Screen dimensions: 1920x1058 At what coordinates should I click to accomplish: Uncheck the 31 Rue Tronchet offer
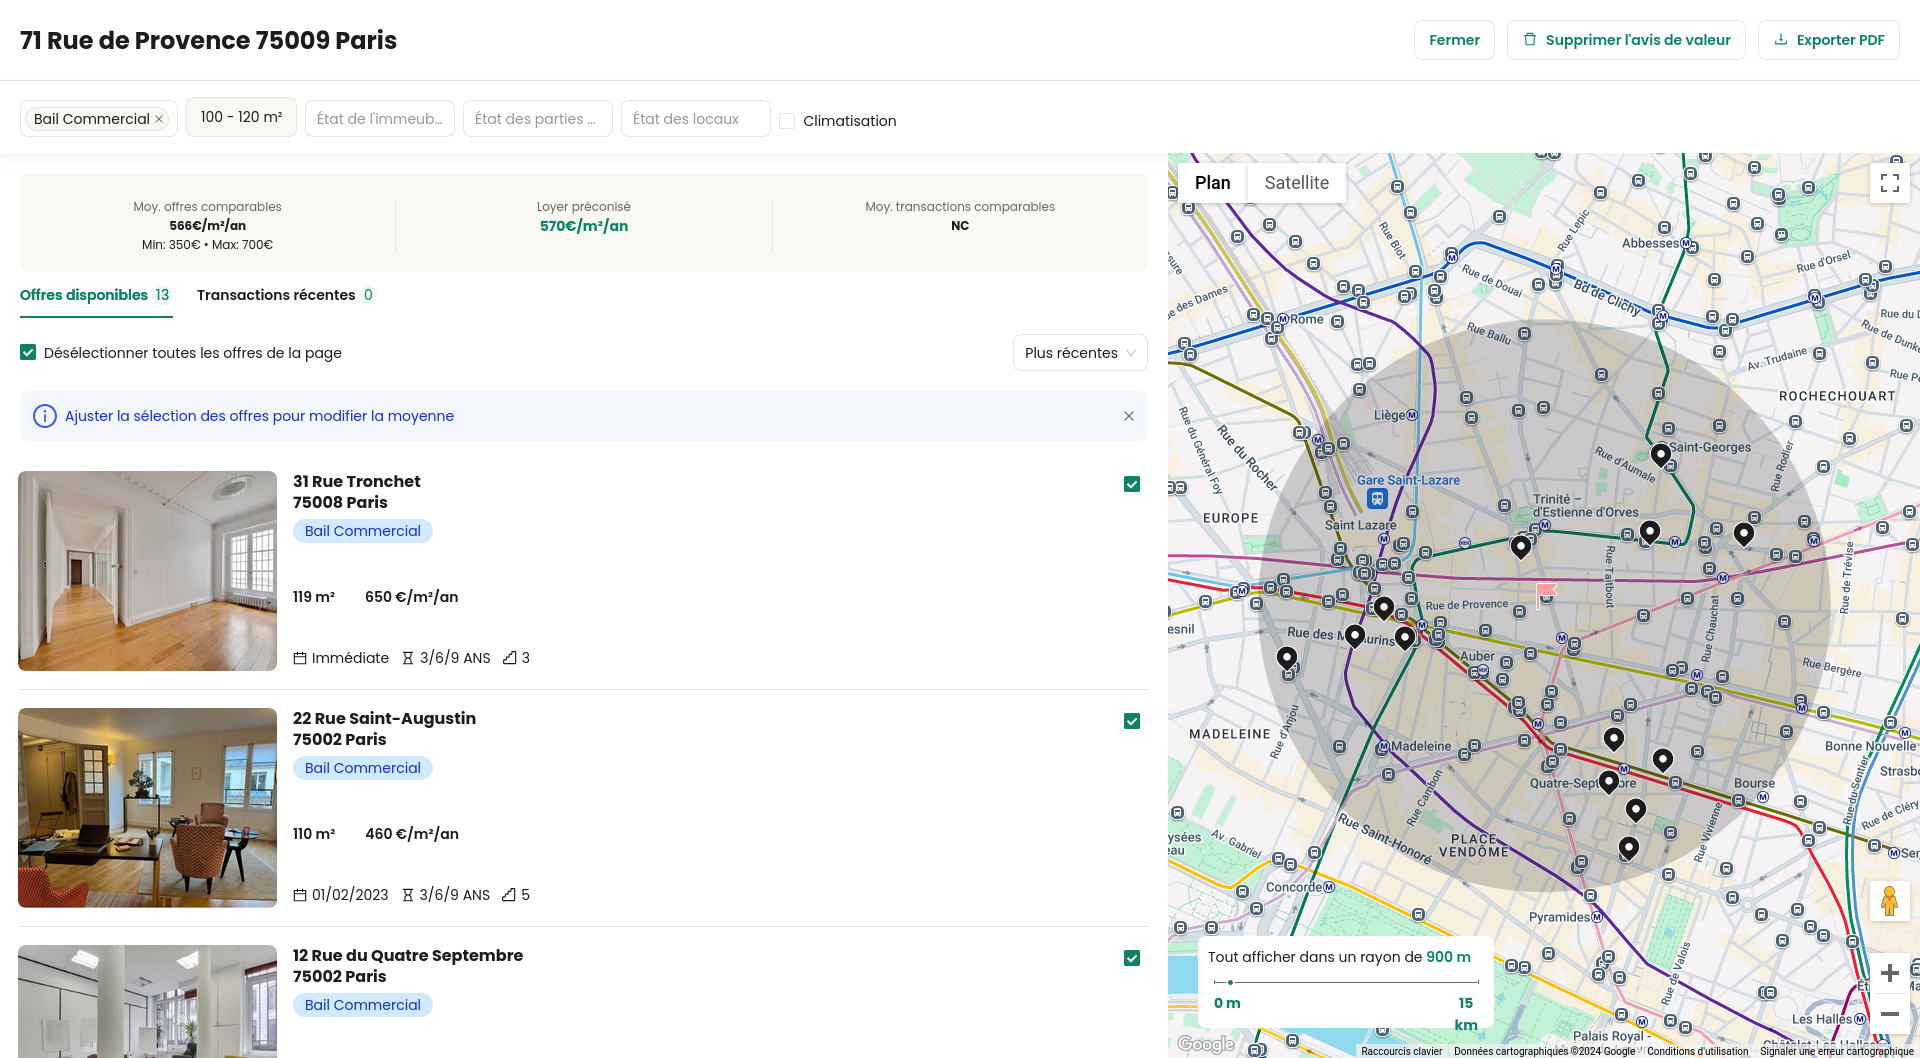(x=1132, y=485)
